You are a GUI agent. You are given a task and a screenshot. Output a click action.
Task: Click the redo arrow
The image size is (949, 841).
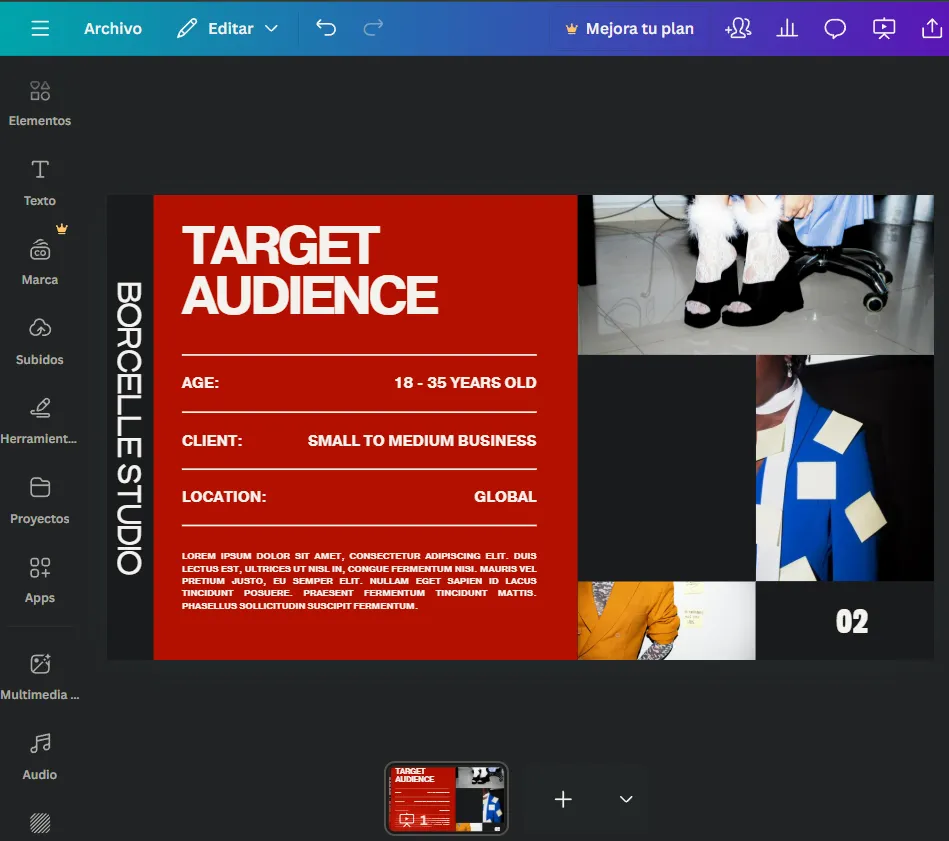pos(372,28)
